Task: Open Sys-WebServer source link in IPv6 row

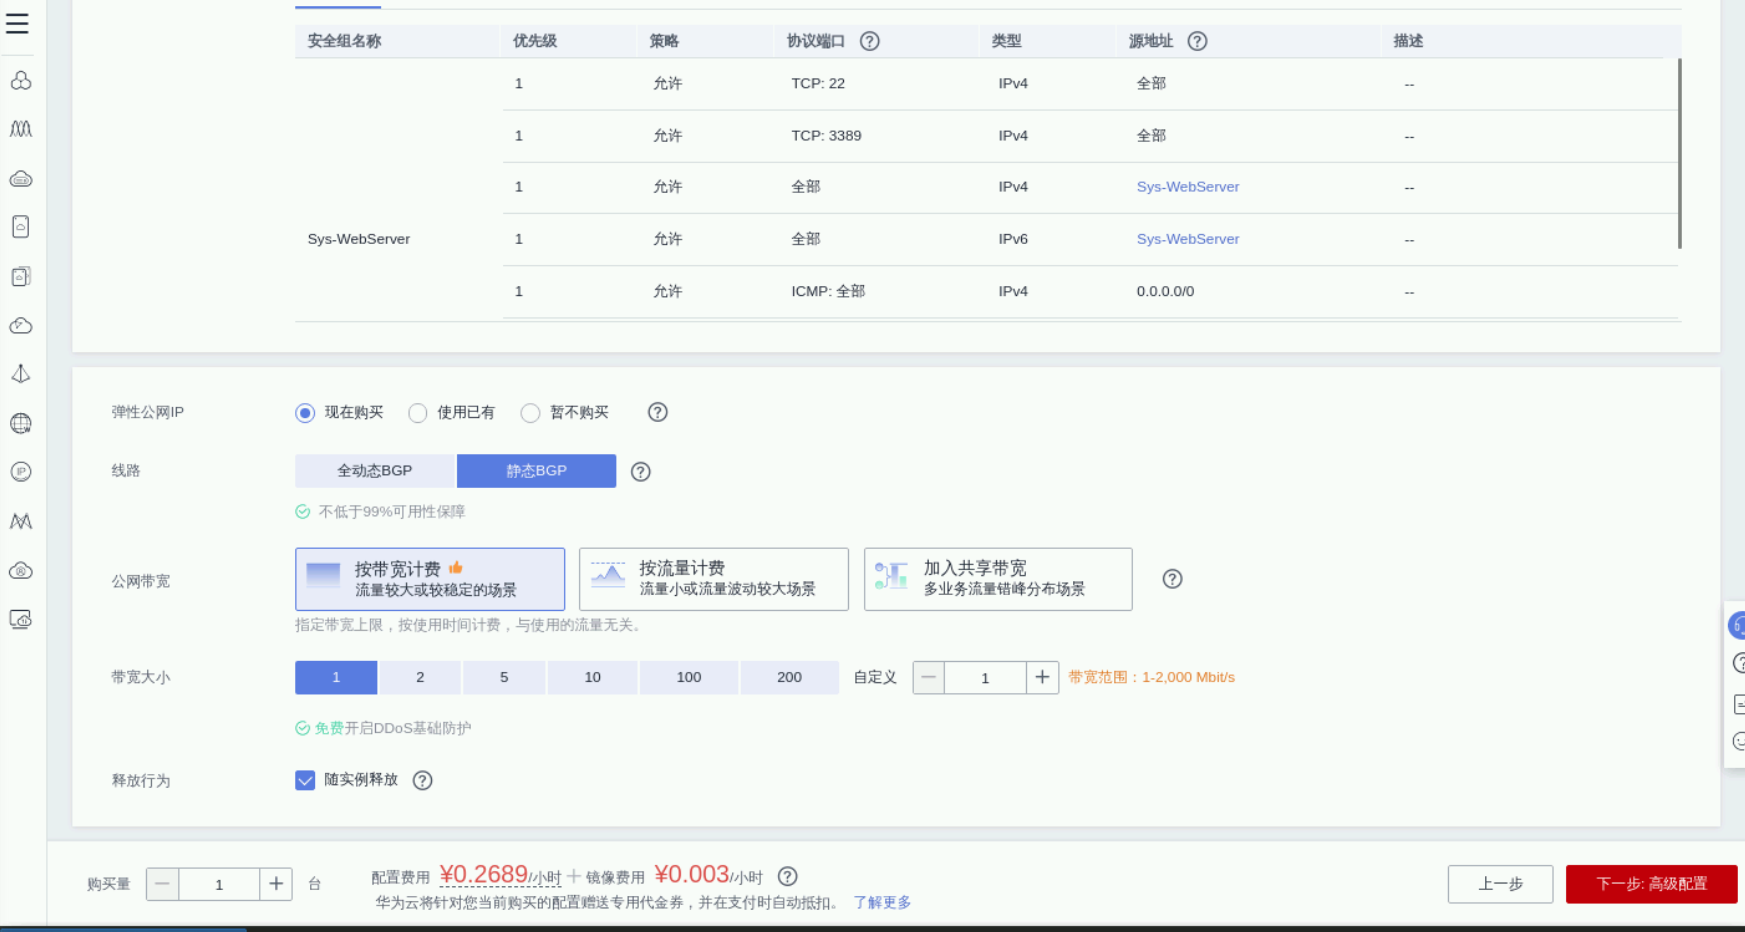Action: point(1188,239)
